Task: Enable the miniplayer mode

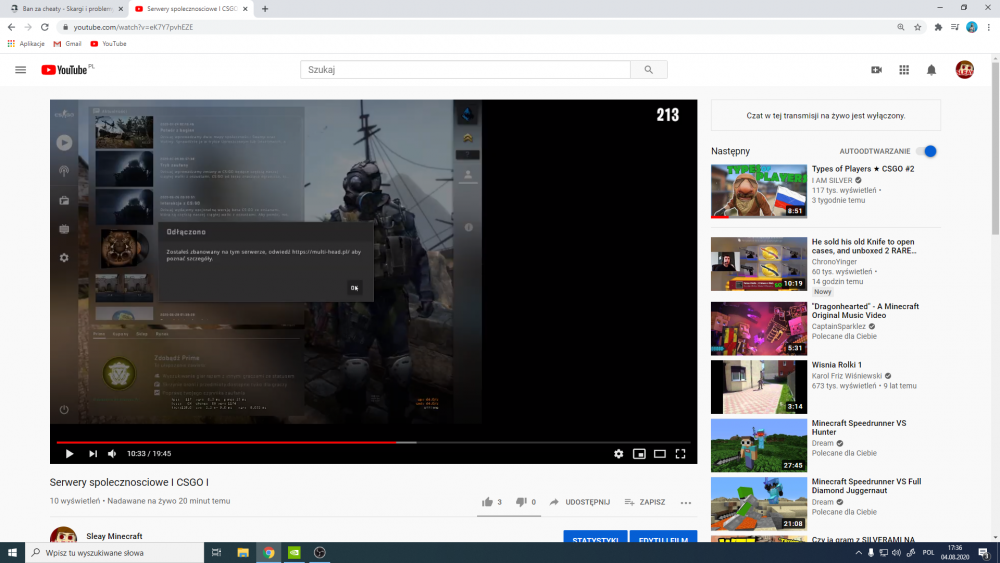Action: pyautogui.click(x=639, y=454)
